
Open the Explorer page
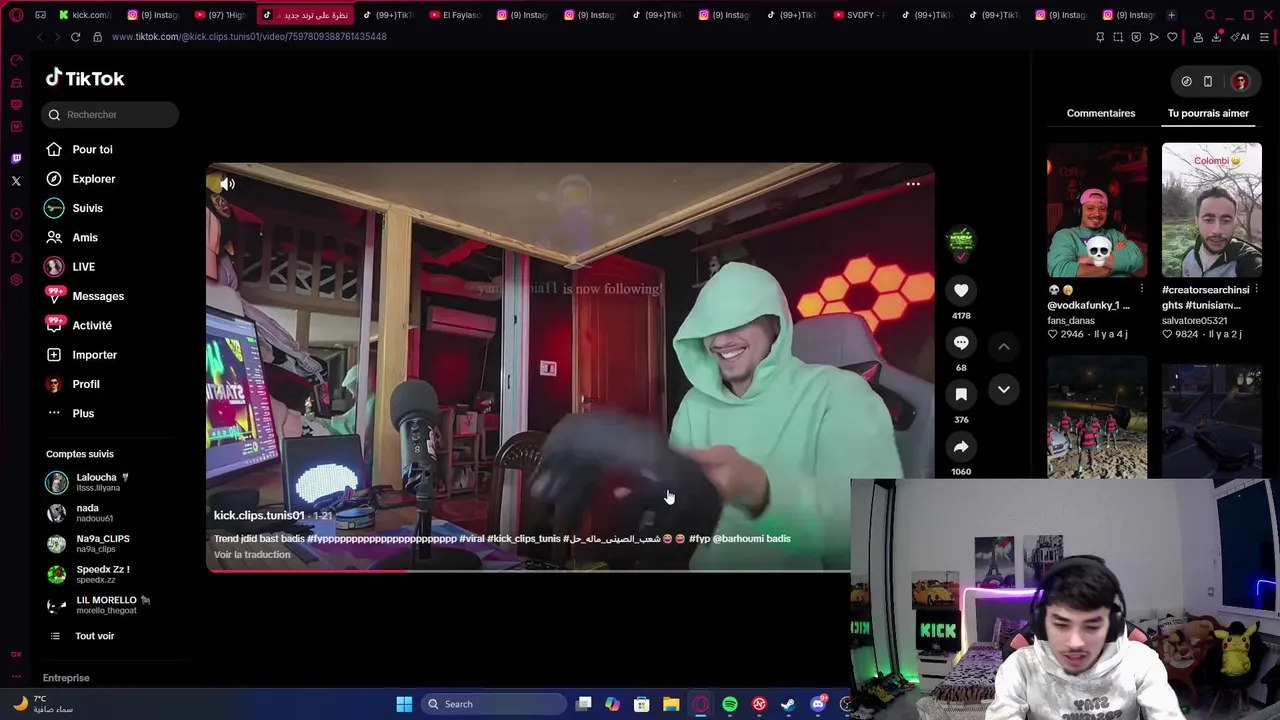80,179
